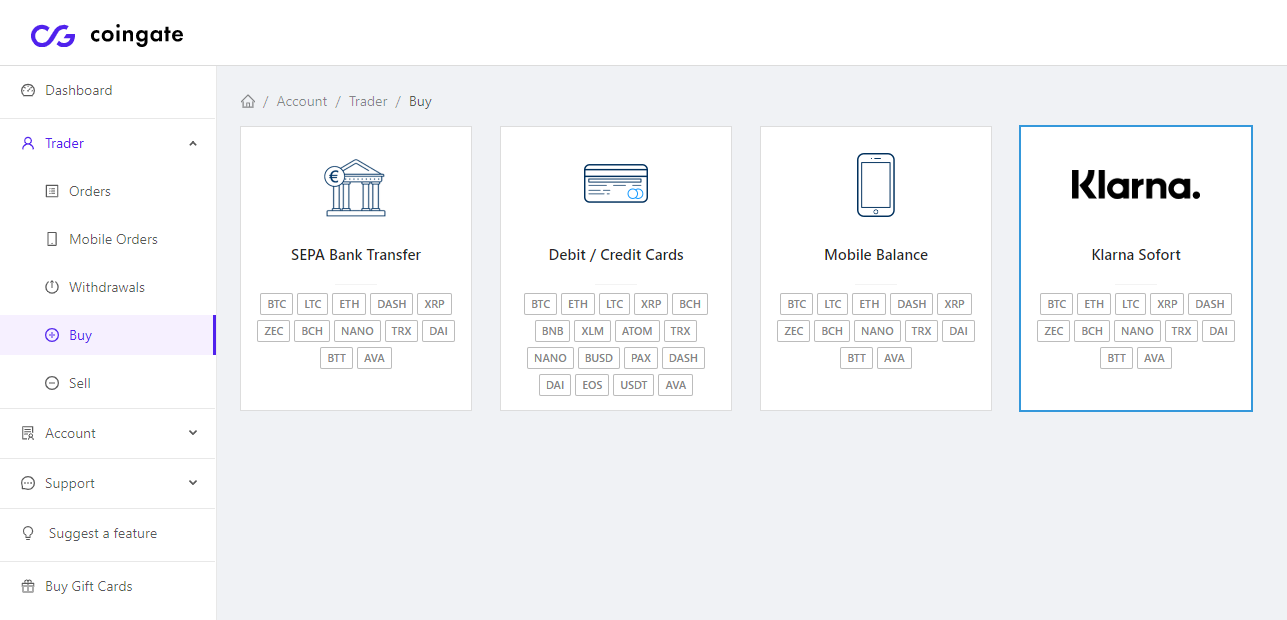Choose SEPA Bank Transfer title
1287x620 pixels.
356,255
